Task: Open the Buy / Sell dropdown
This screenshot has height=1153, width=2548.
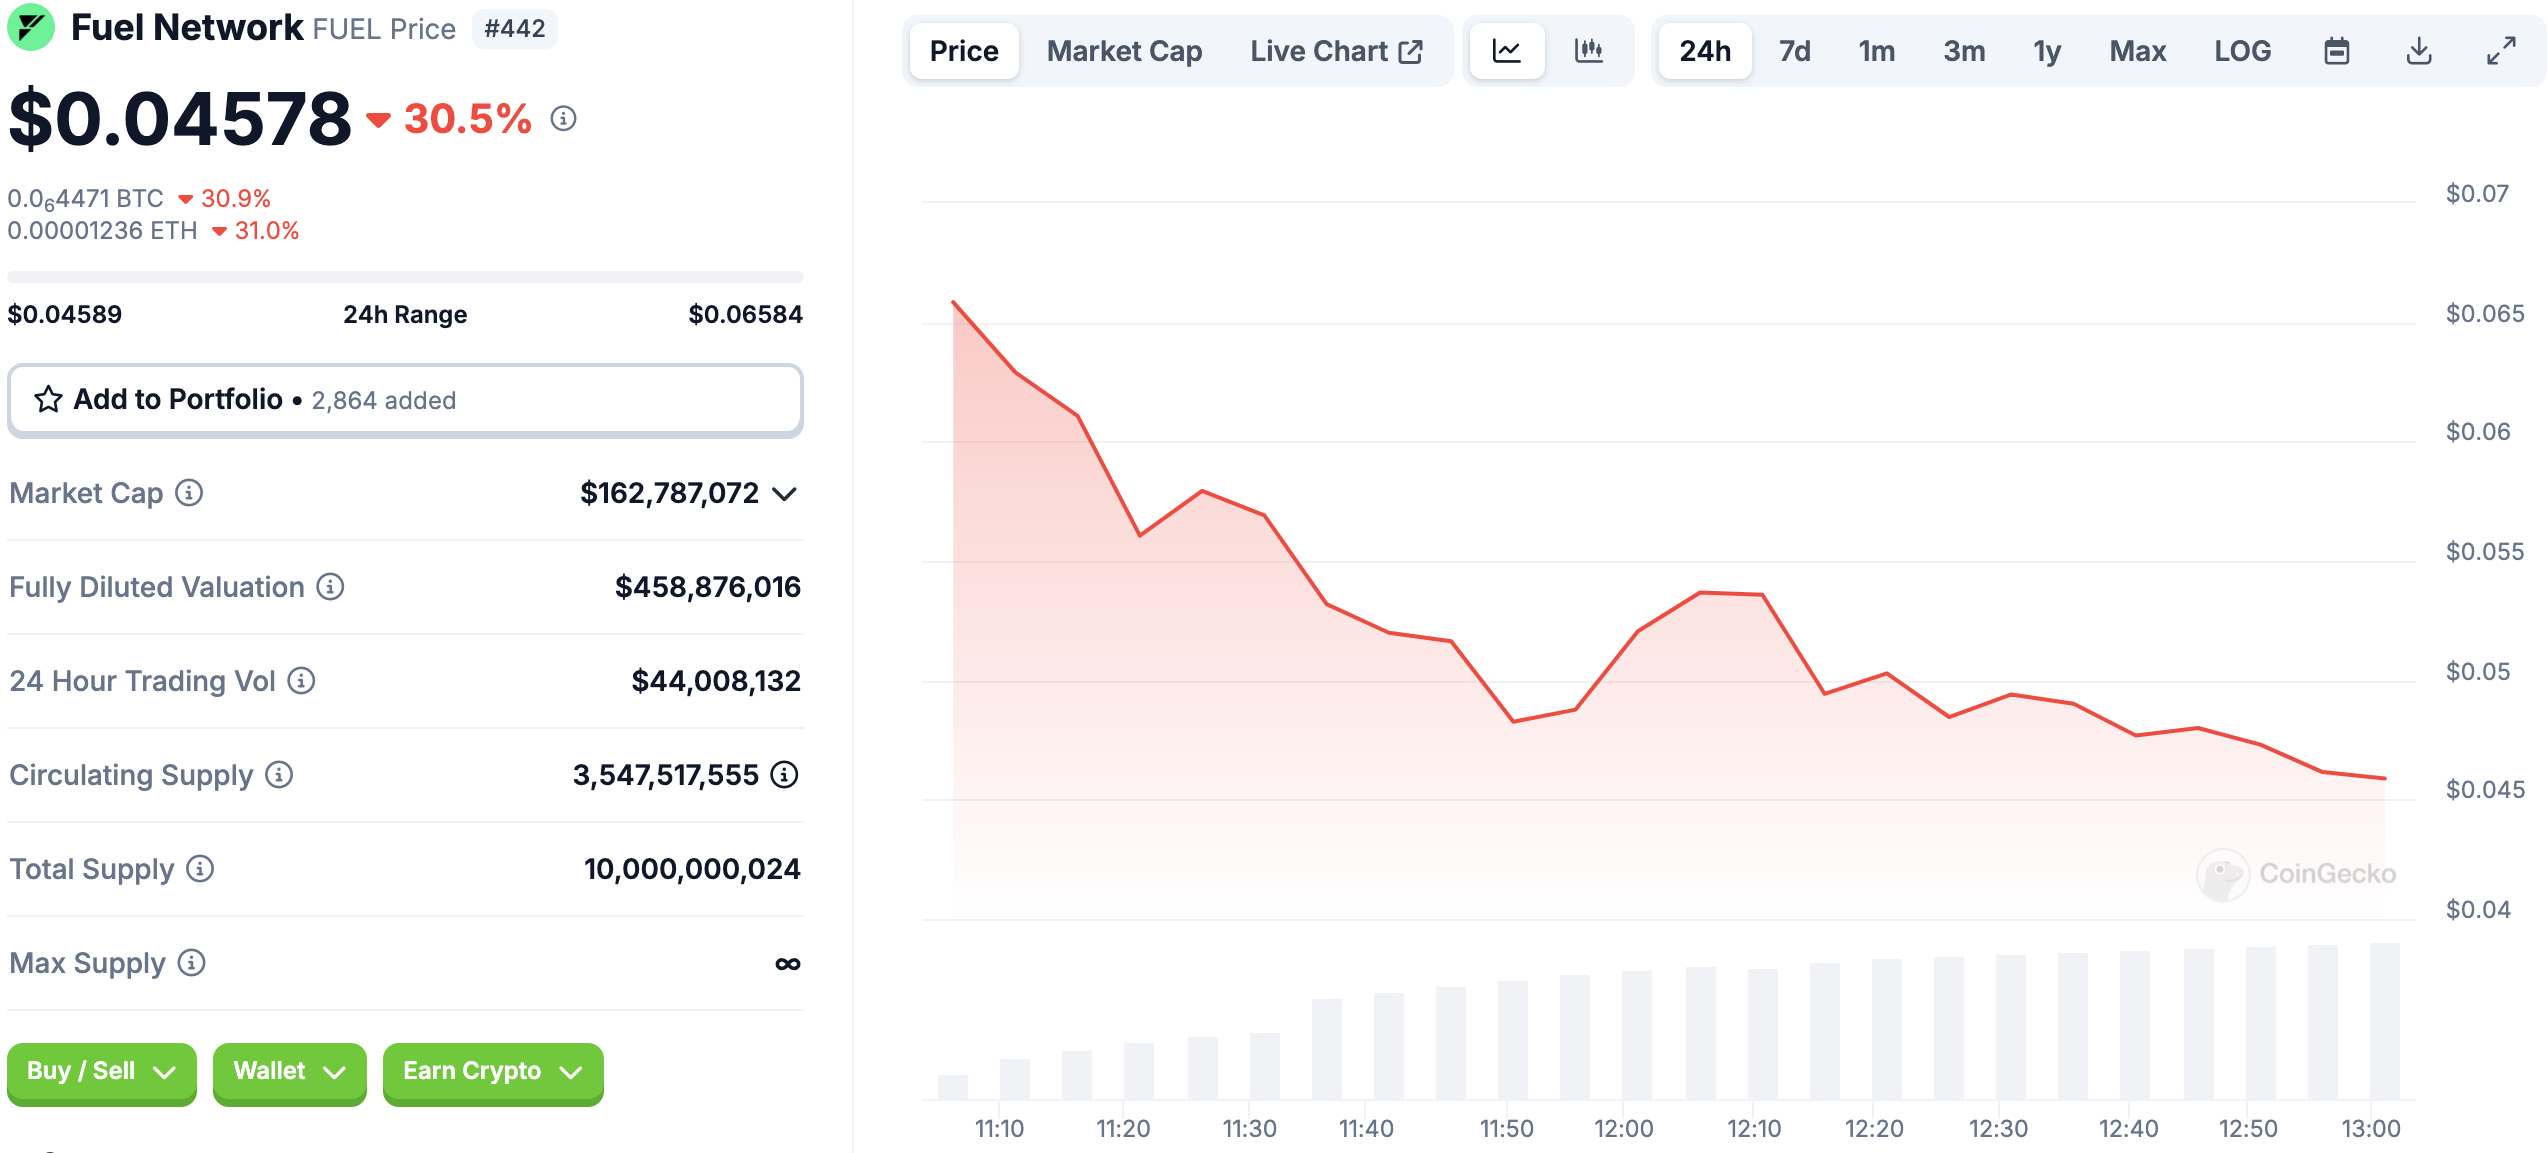Action: (100, 1072)
